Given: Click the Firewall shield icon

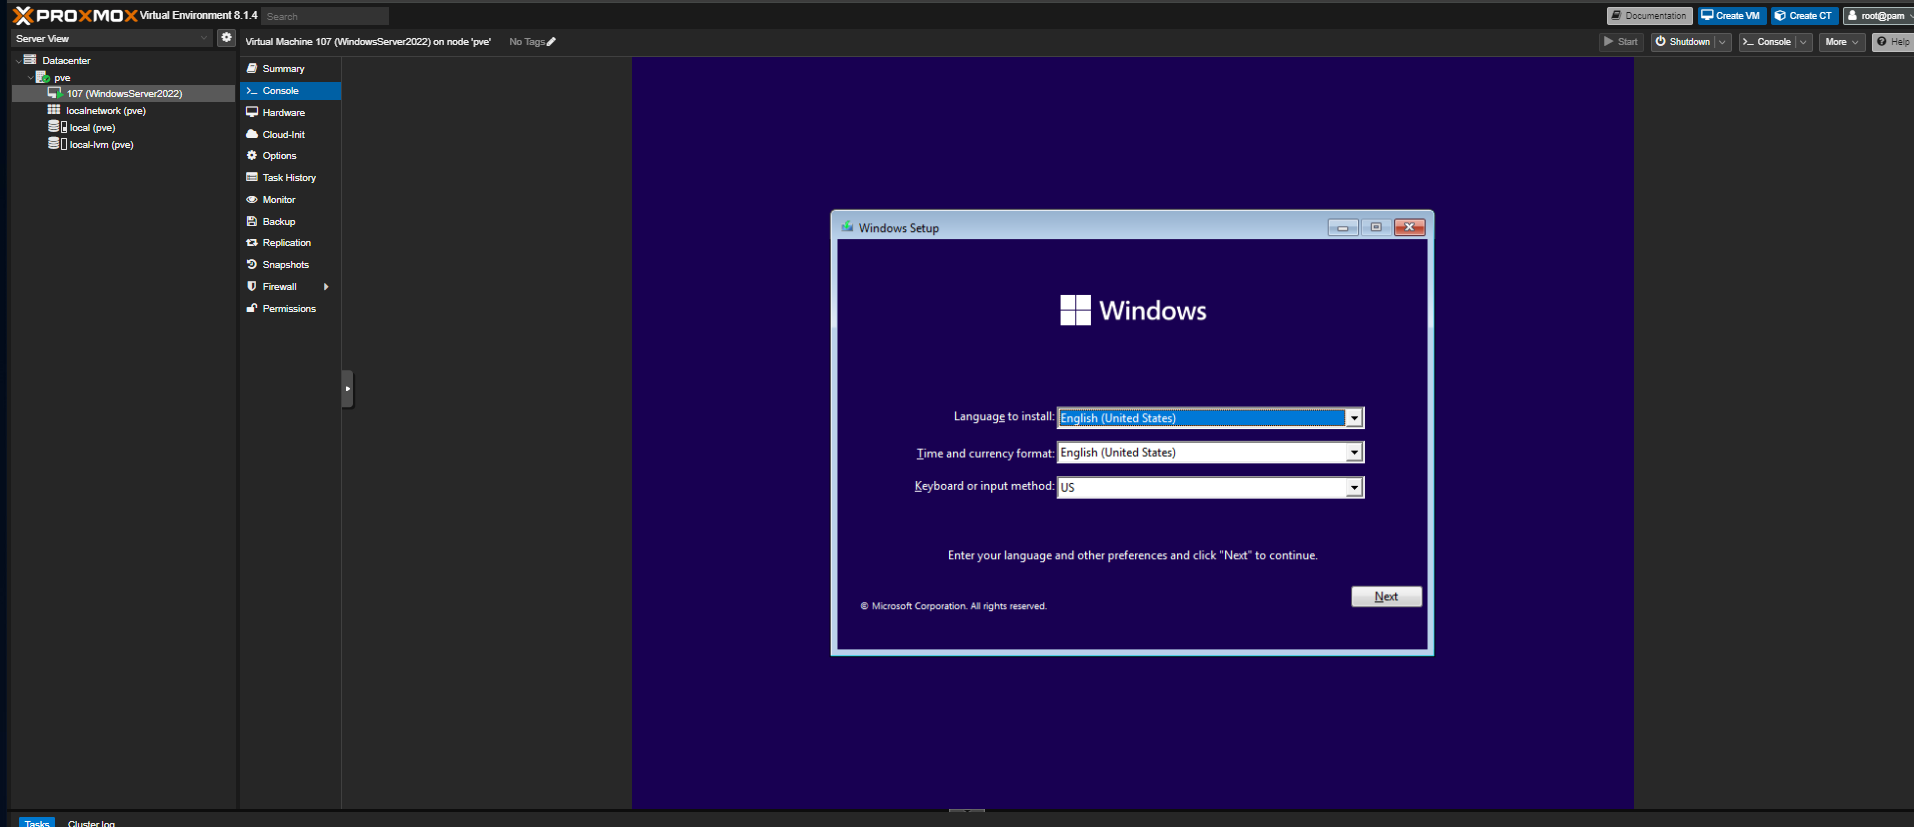Looking at the screenshot, I should point(252,286).
